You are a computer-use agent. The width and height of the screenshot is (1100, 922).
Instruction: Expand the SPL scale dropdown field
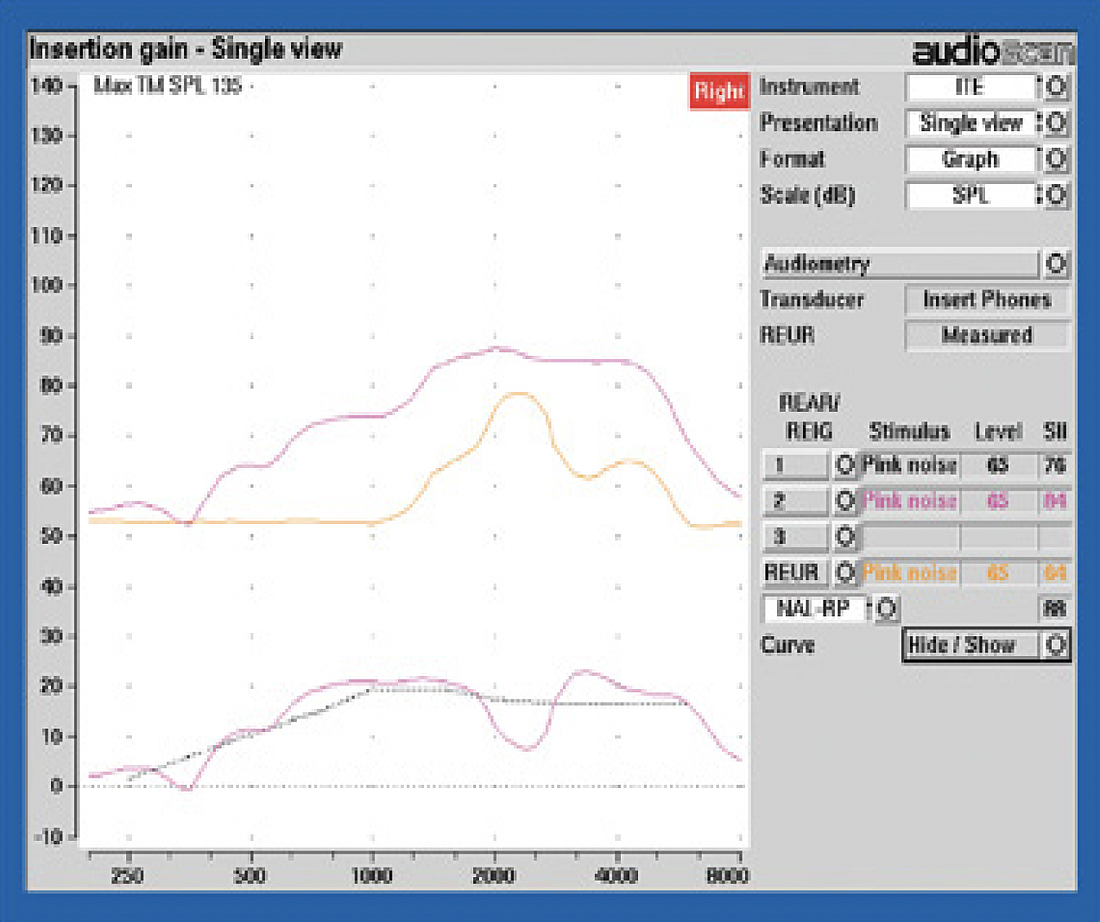[x=971, y=195]
